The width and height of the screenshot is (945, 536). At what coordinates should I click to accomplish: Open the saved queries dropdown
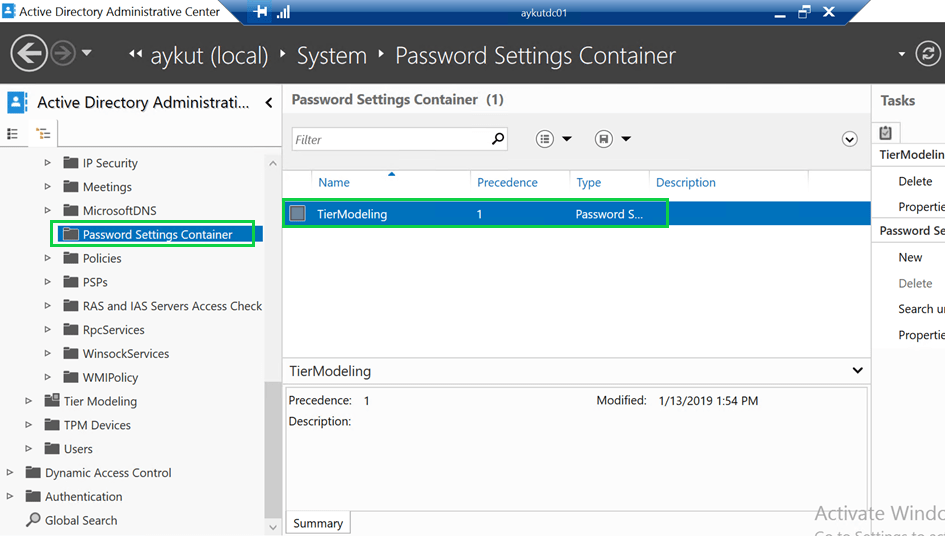pyautogui.click(x=612, y=139)
